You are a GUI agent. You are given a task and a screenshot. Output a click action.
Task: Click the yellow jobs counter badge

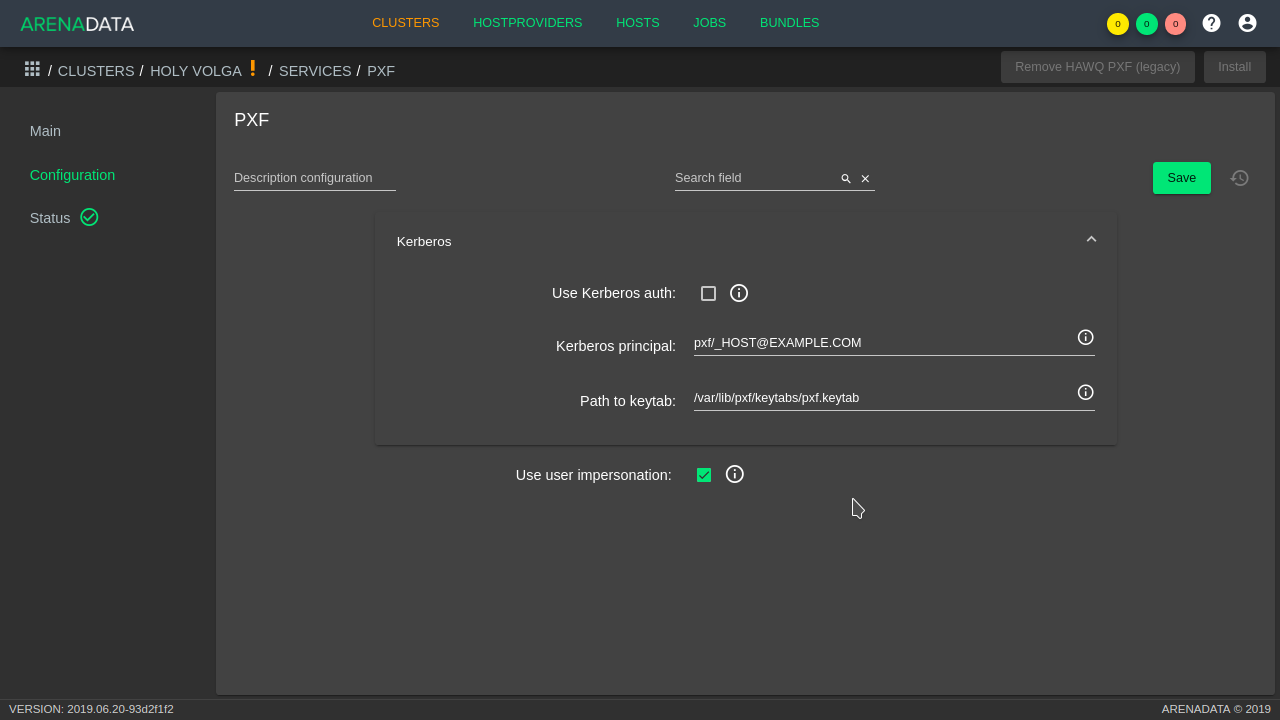point(1118,24)
